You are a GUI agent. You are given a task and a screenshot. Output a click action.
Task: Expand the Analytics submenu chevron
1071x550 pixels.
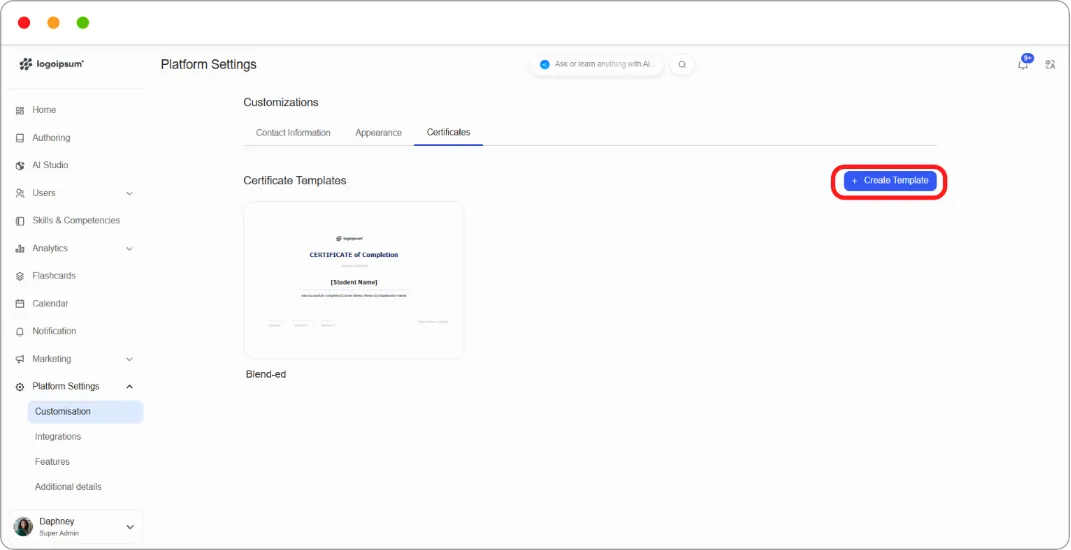point(129,249)
